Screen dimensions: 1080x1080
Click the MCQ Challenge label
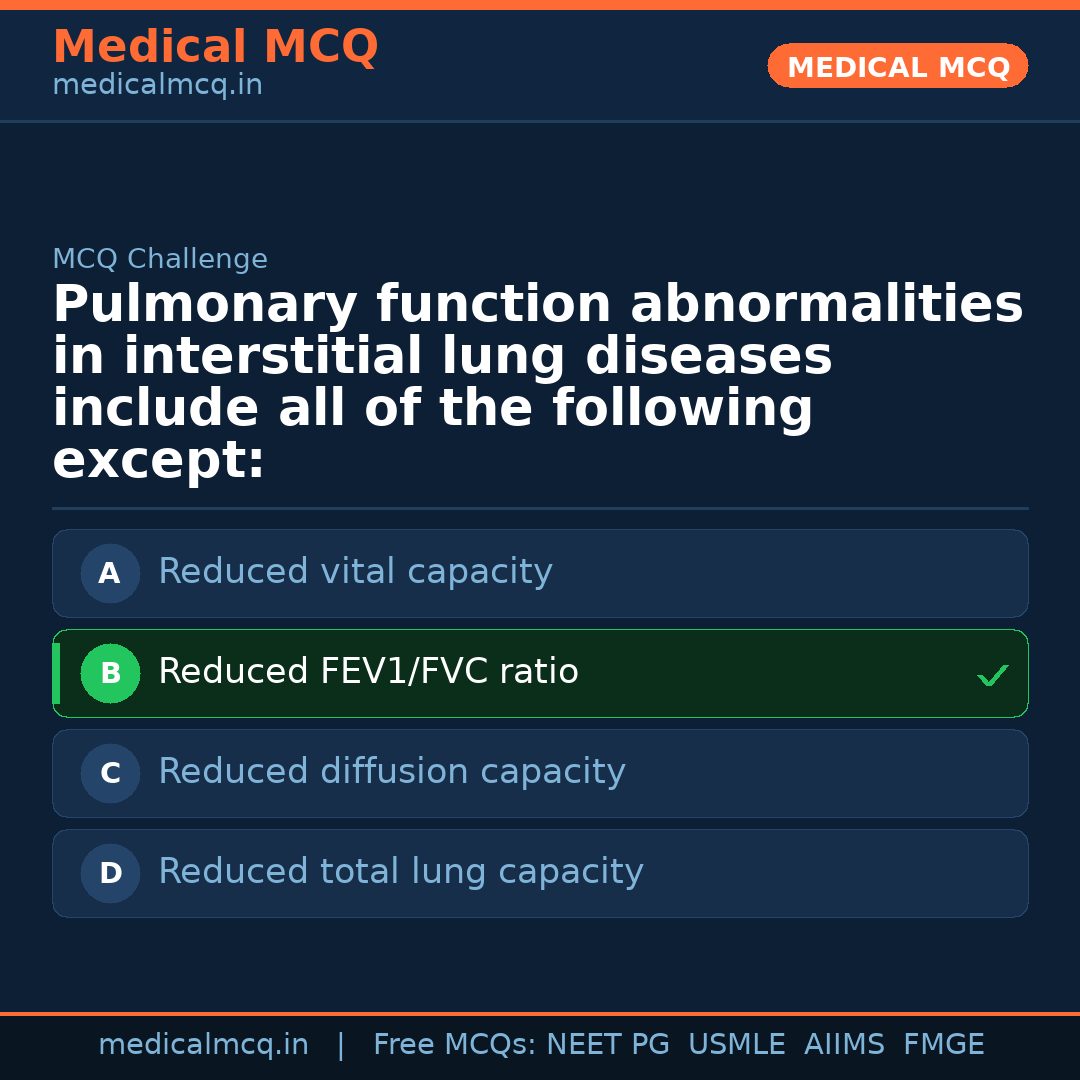click(160, 260)
